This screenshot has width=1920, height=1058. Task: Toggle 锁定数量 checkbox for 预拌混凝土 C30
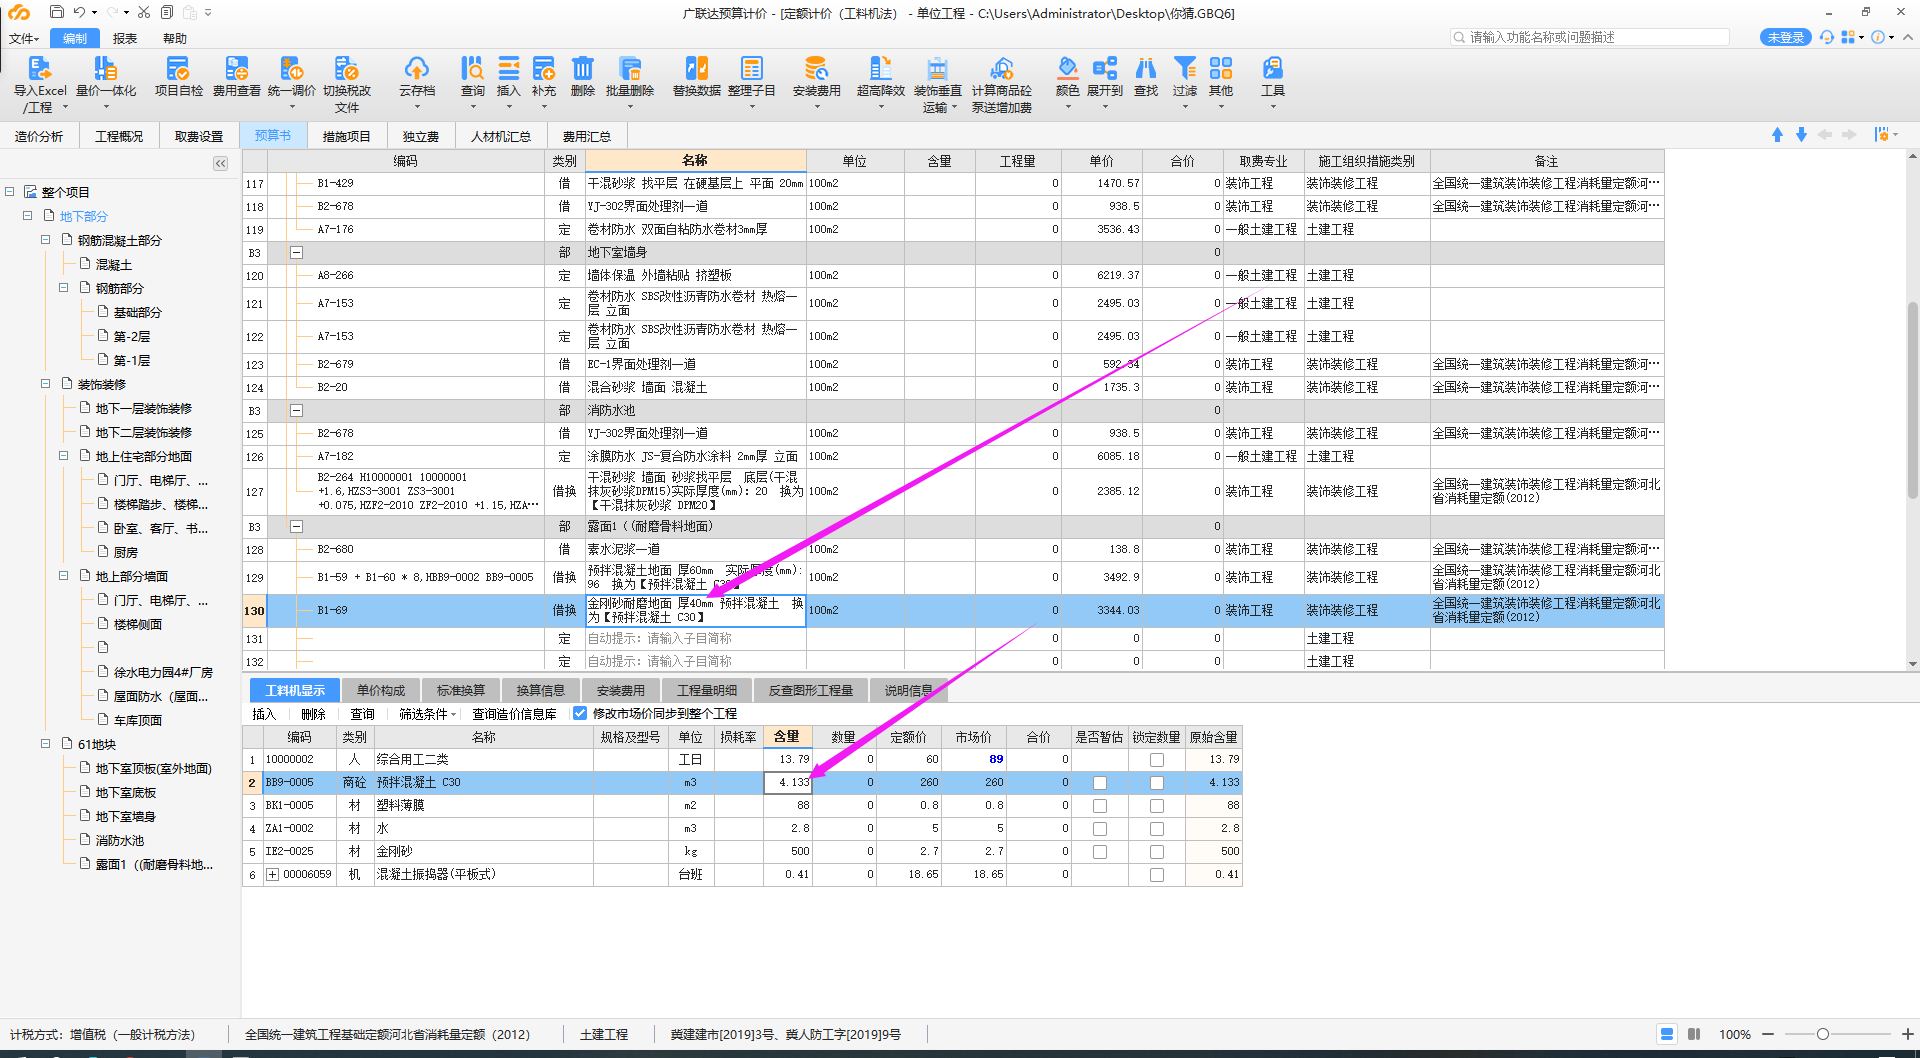click(1157, 783)
